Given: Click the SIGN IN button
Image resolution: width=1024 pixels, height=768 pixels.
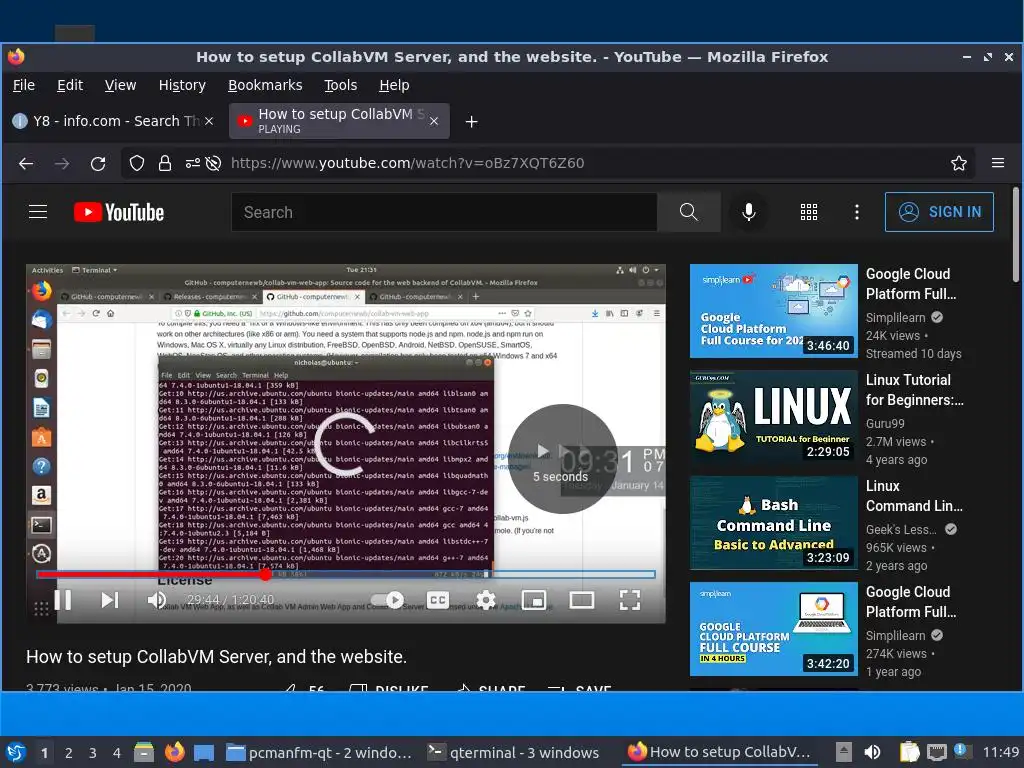Looking at the screenshot, I should coord(939,212).
